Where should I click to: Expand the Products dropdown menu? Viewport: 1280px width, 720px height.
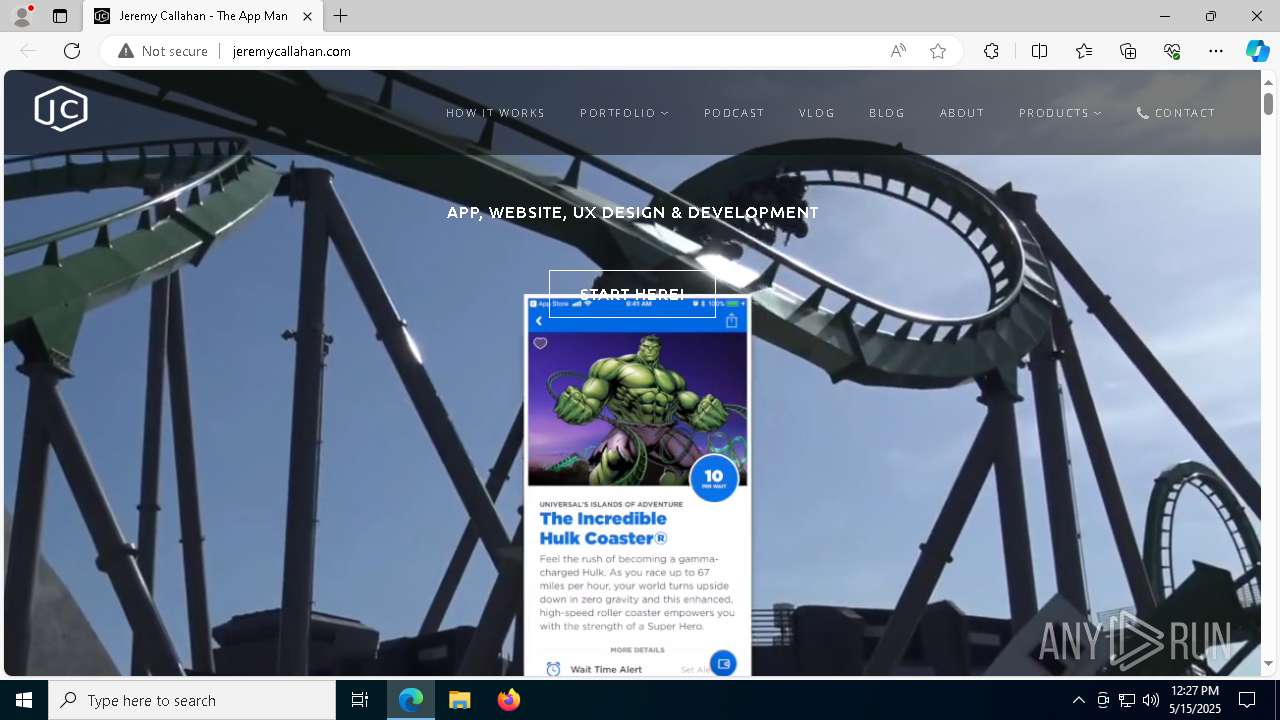pos(1060,113)
